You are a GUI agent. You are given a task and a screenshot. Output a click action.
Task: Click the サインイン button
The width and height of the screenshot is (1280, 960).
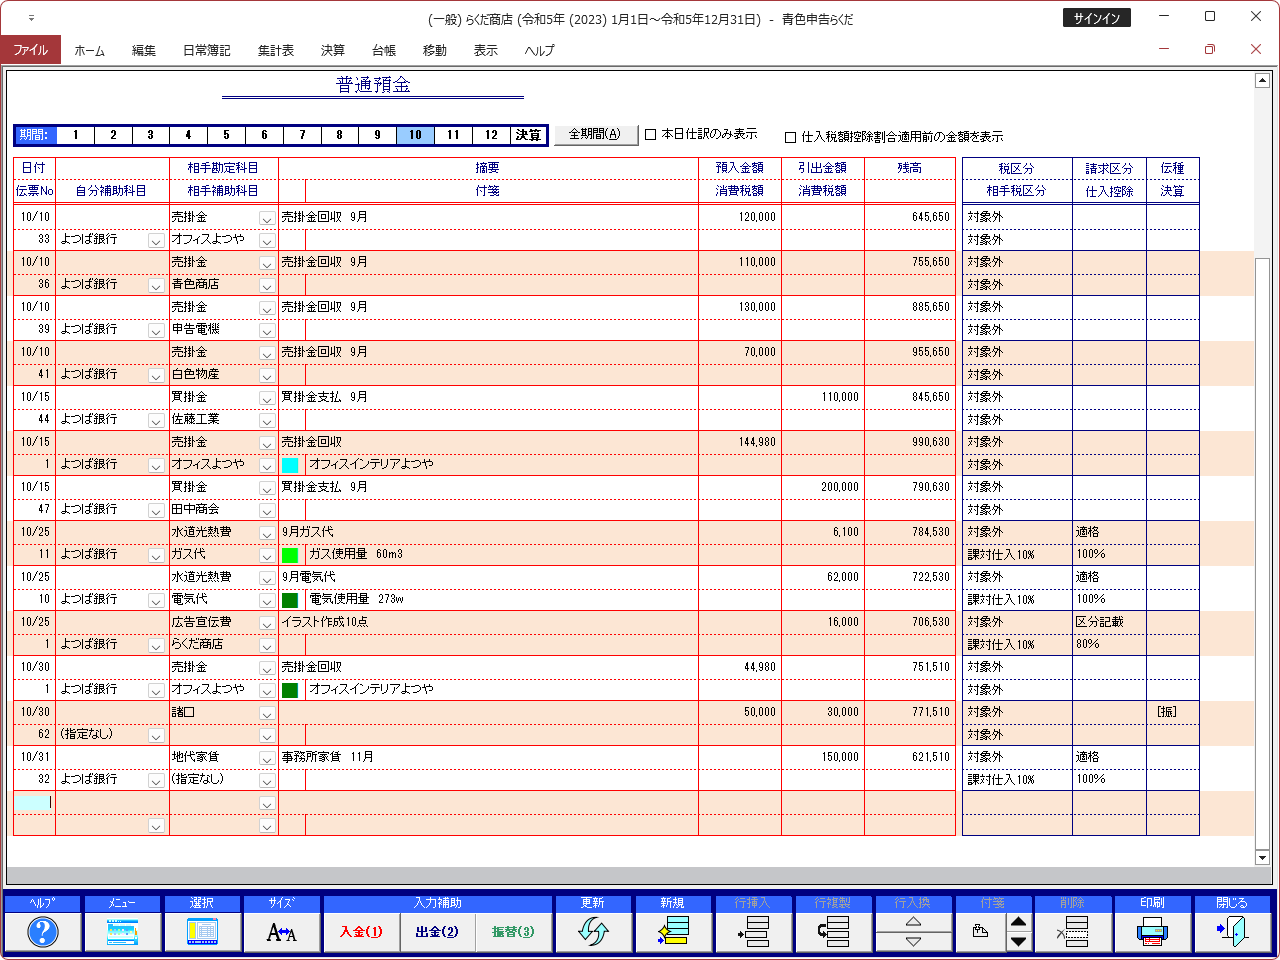coord(1097,18)
